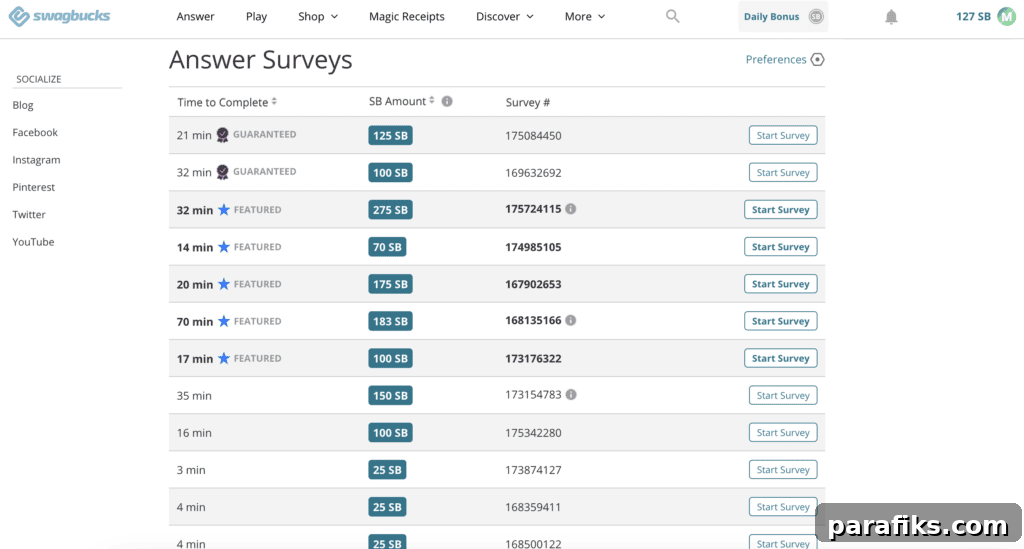Viewport: 1024px width, 549px height.
Task: Click the Answer Surveys heading
Action: 261,61
